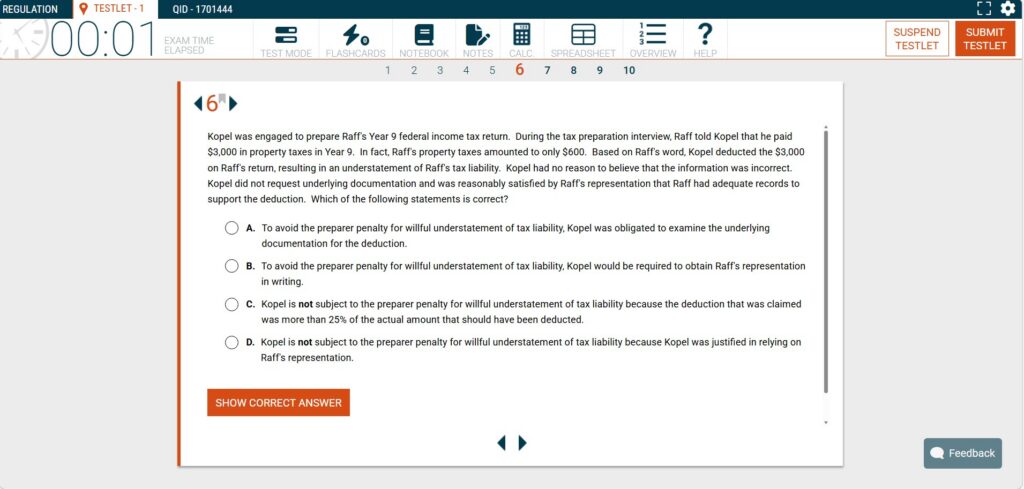Click answer B text about written representation
This screenshot has width=1024, height=489.
pos(533,274)
